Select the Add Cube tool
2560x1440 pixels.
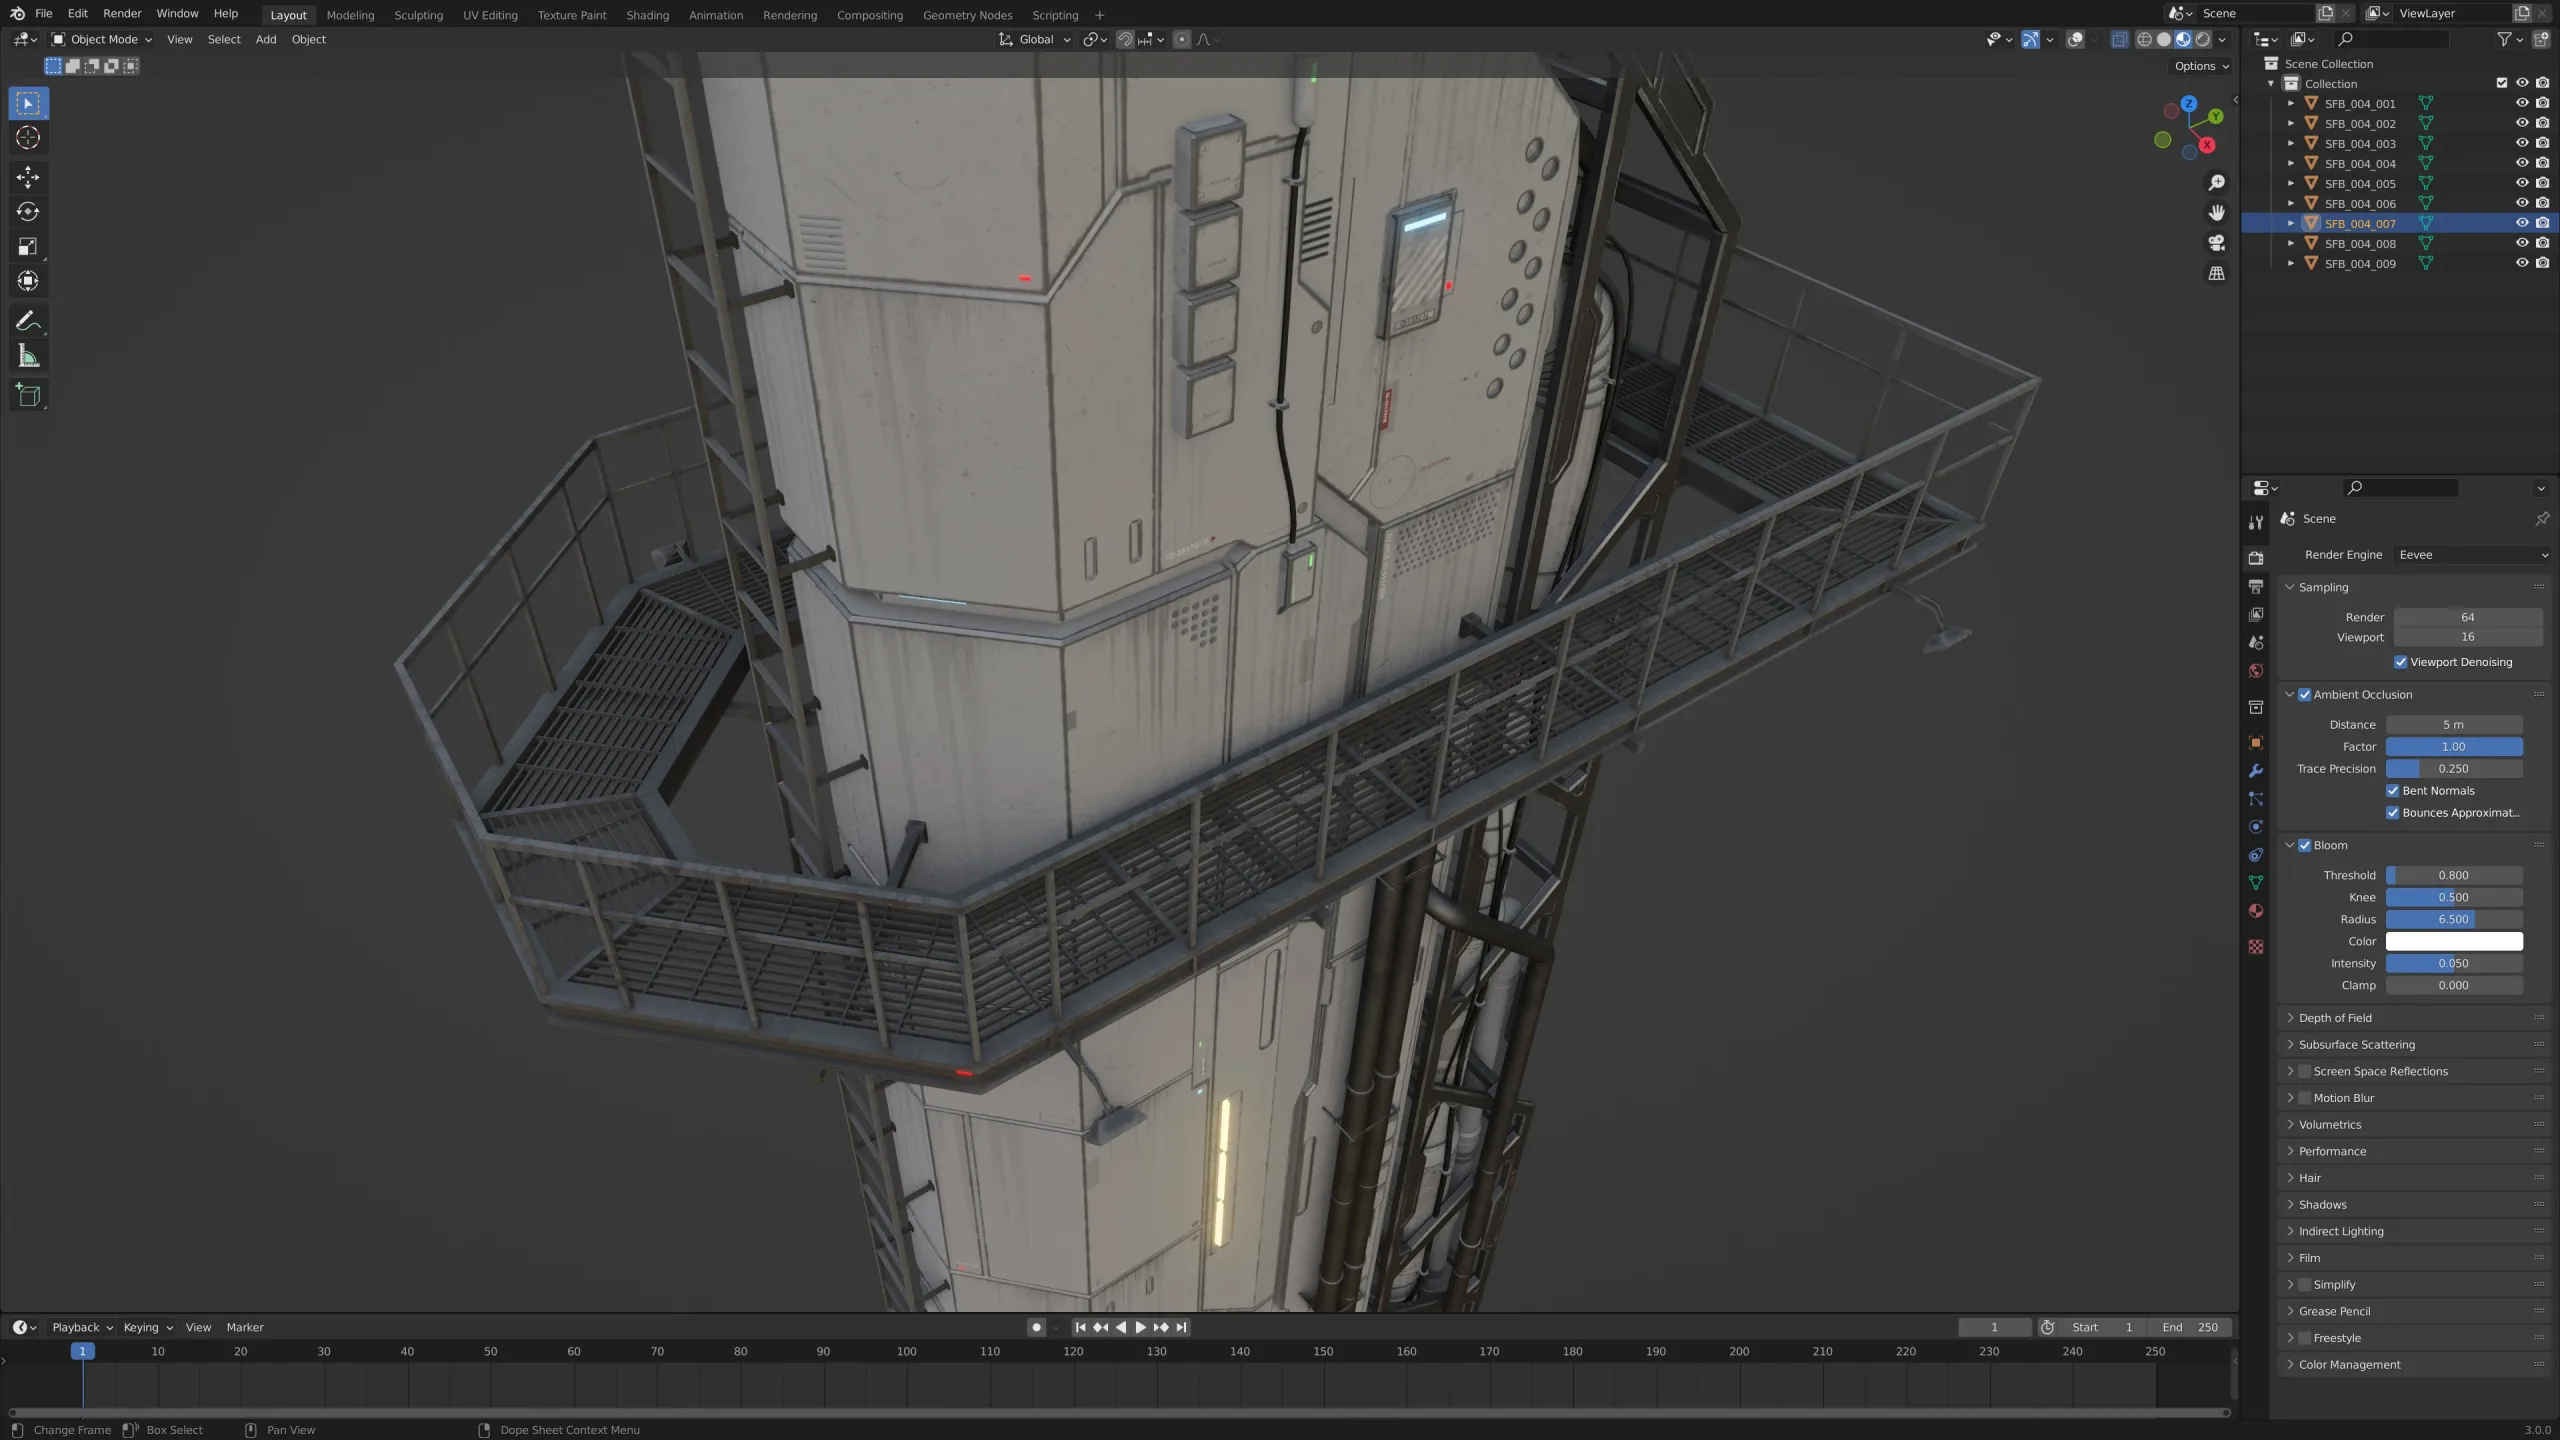tap(28, 395)
